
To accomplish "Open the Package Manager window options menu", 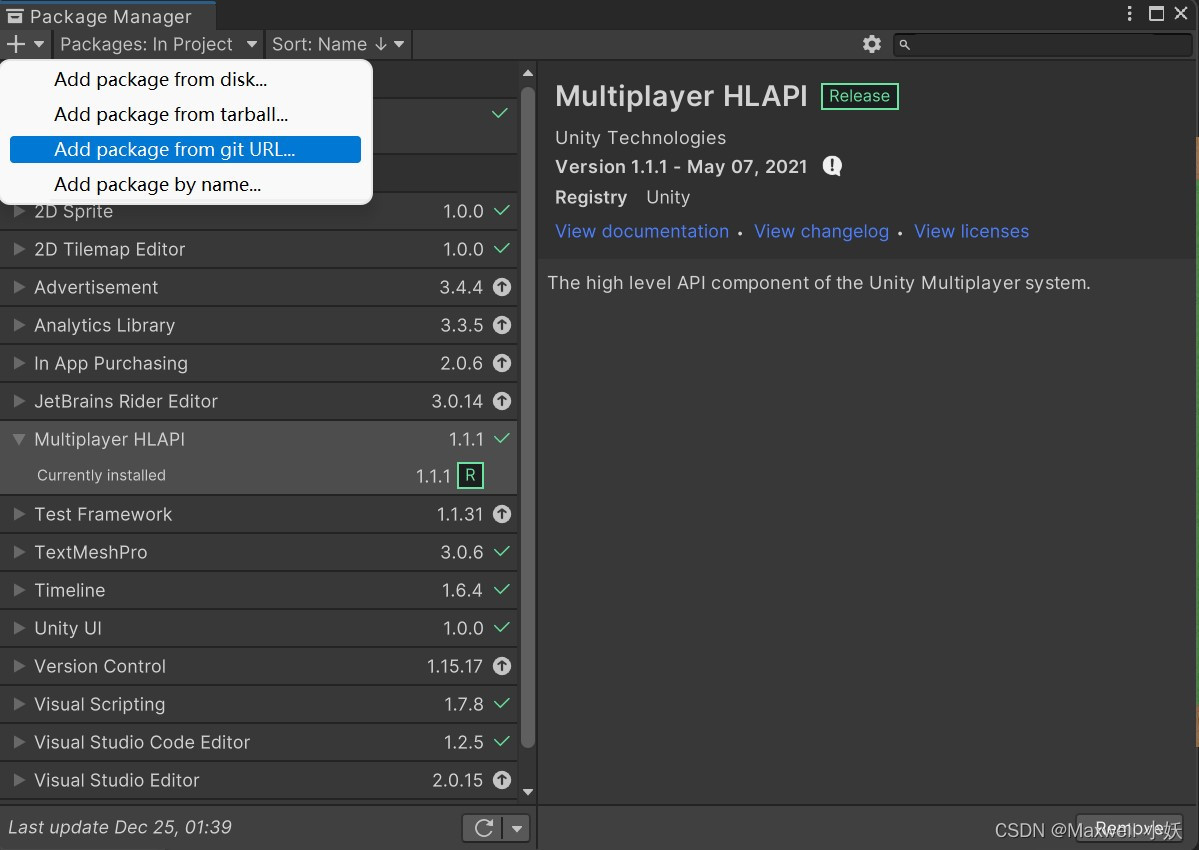I will (1129, 14).
